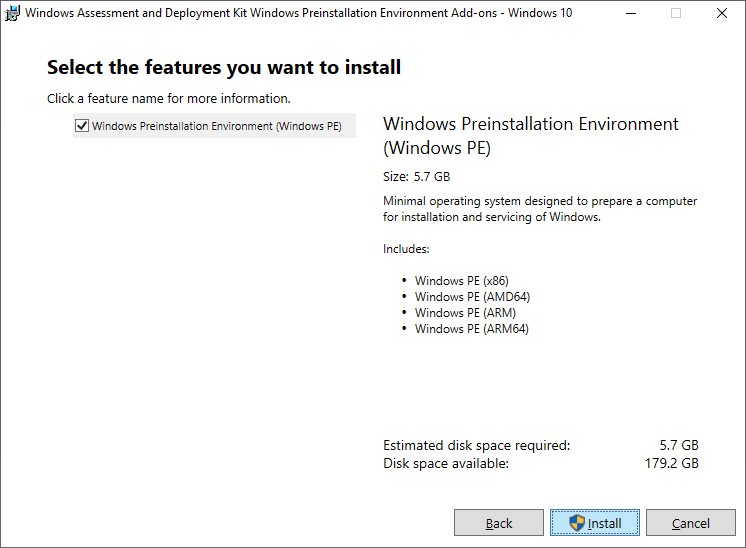Viewport: 746px width, 548px height.
Task: Cancel the setup wizard
Action: (x=690, y=523)
